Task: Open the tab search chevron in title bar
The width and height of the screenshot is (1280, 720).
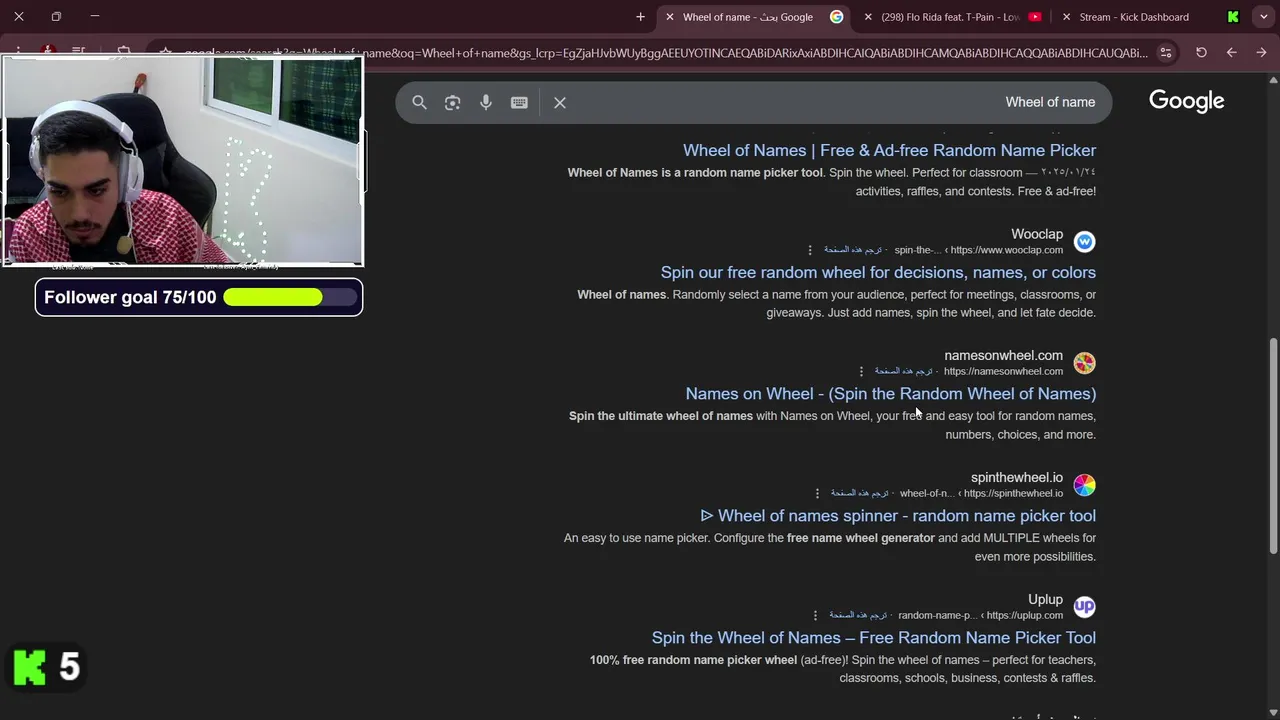Action: [1264, 17]
